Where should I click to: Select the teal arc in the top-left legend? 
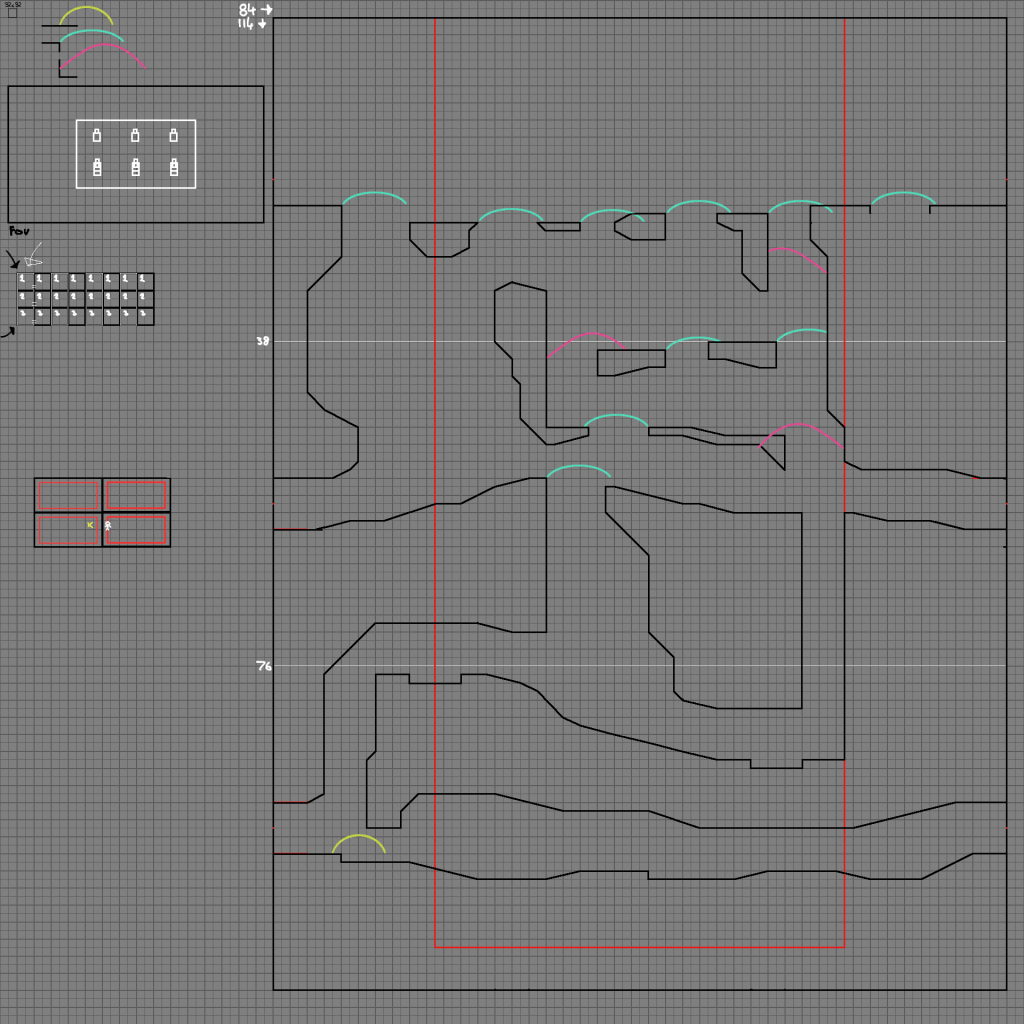coord(92,33)
